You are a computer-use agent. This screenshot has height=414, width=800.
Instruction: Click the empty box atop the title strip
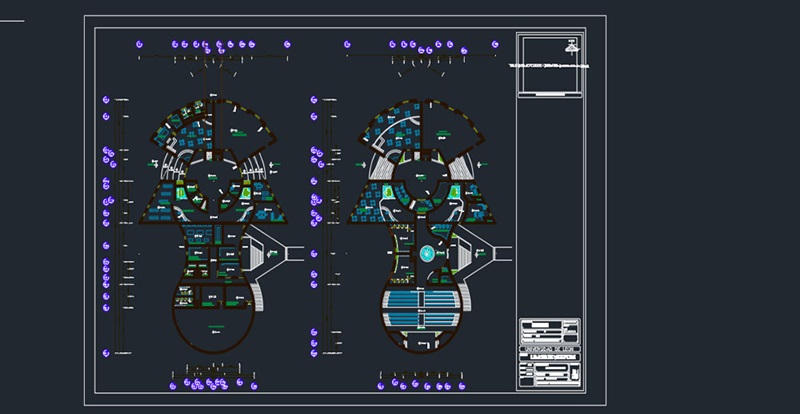click(550, 65)
